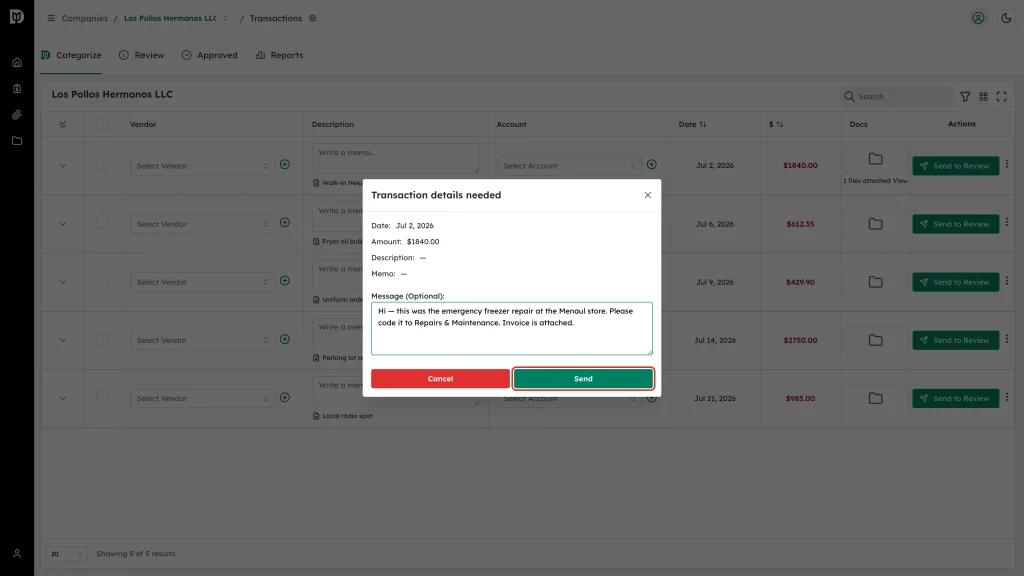Open the folder icon in left sidebar

pos(17,141)
